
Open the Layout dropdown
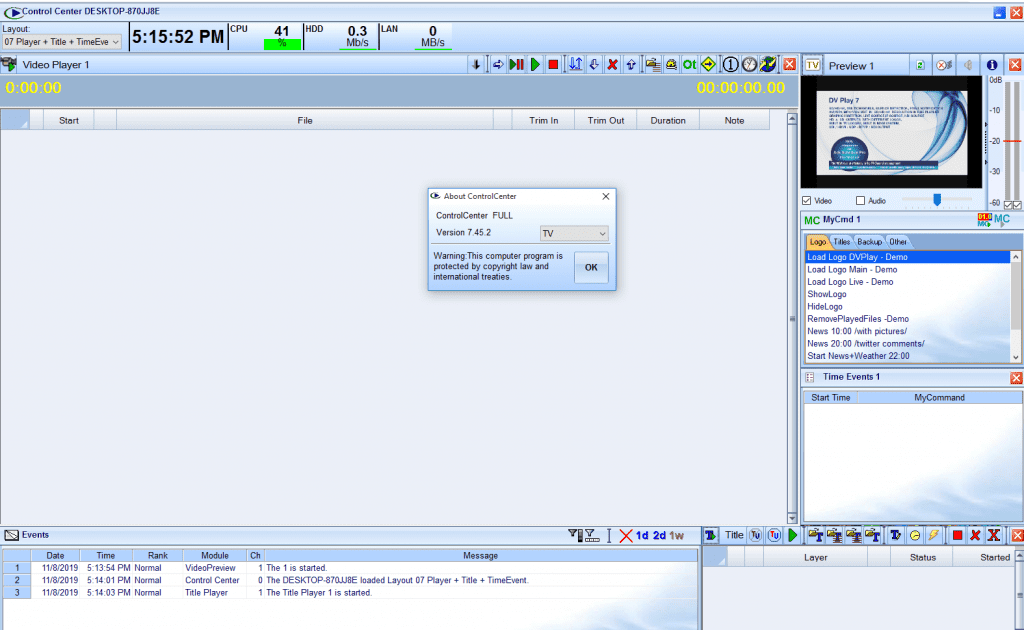[62, 42]
